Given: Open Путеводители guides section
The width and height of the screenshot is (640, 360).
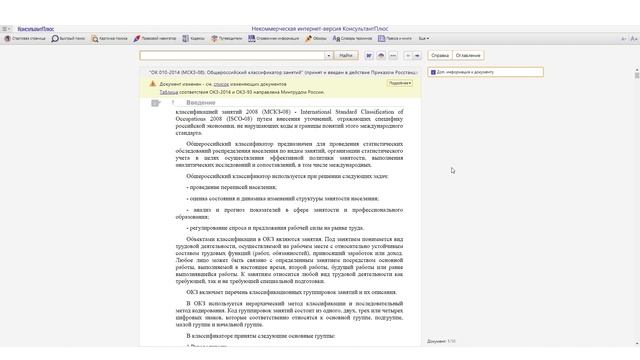Looking at the screenshot, I should pos(227,38).
